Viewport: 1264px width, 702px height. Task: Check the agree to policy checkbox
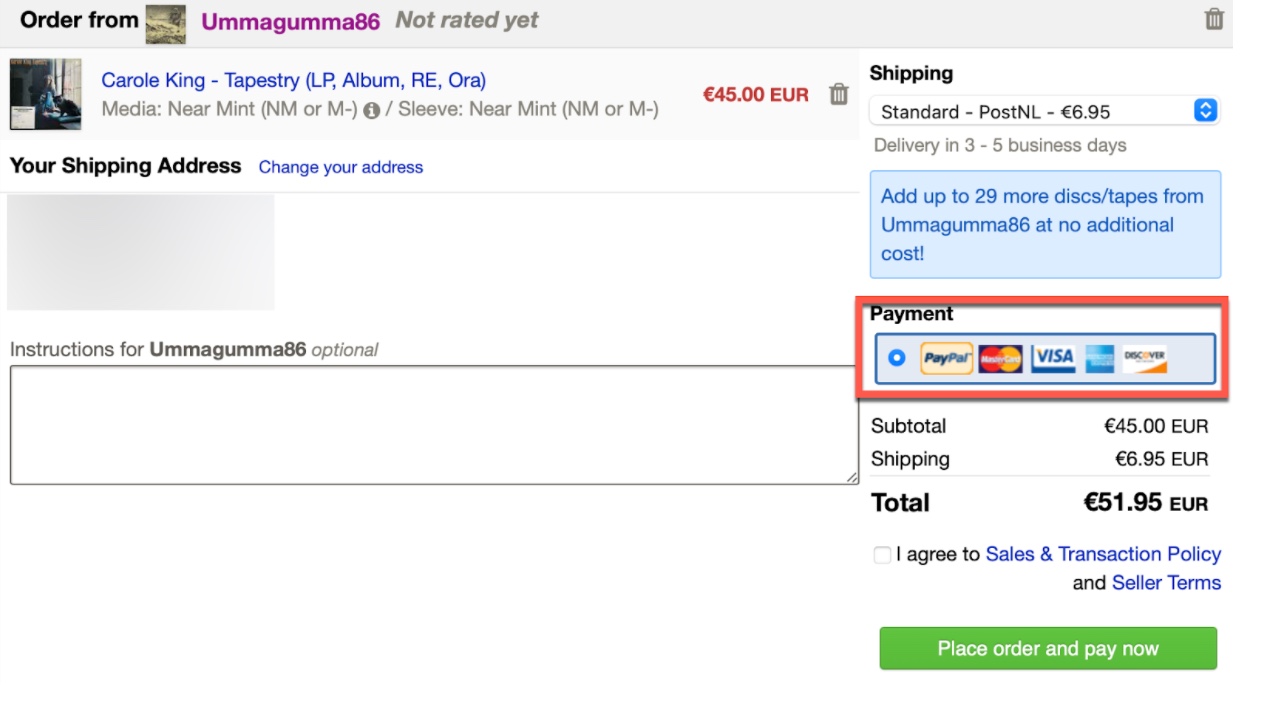point(882,555)
